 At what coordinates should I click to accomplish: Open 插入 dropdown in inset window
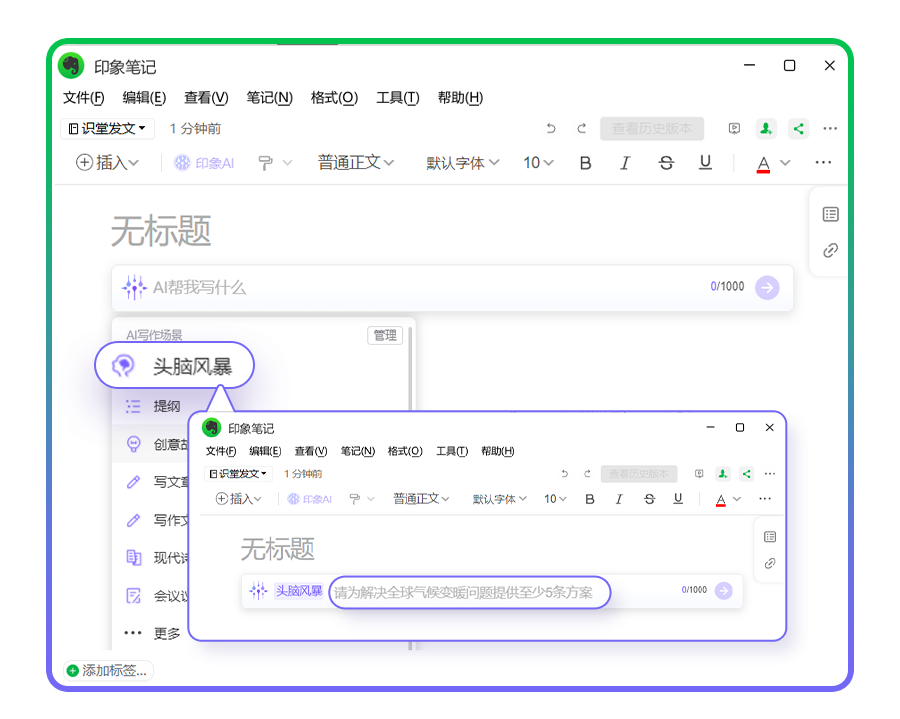point(238,499)
